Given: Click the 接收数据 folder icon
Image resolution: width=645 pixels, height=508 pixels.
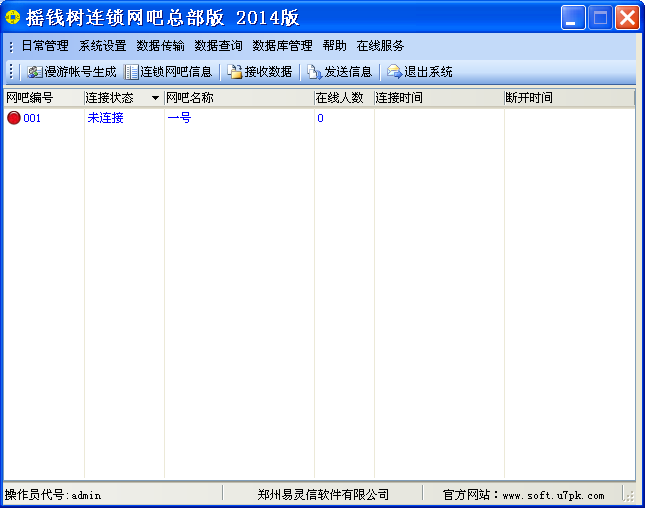Looking at the screenshot, I should pos(235,72).
